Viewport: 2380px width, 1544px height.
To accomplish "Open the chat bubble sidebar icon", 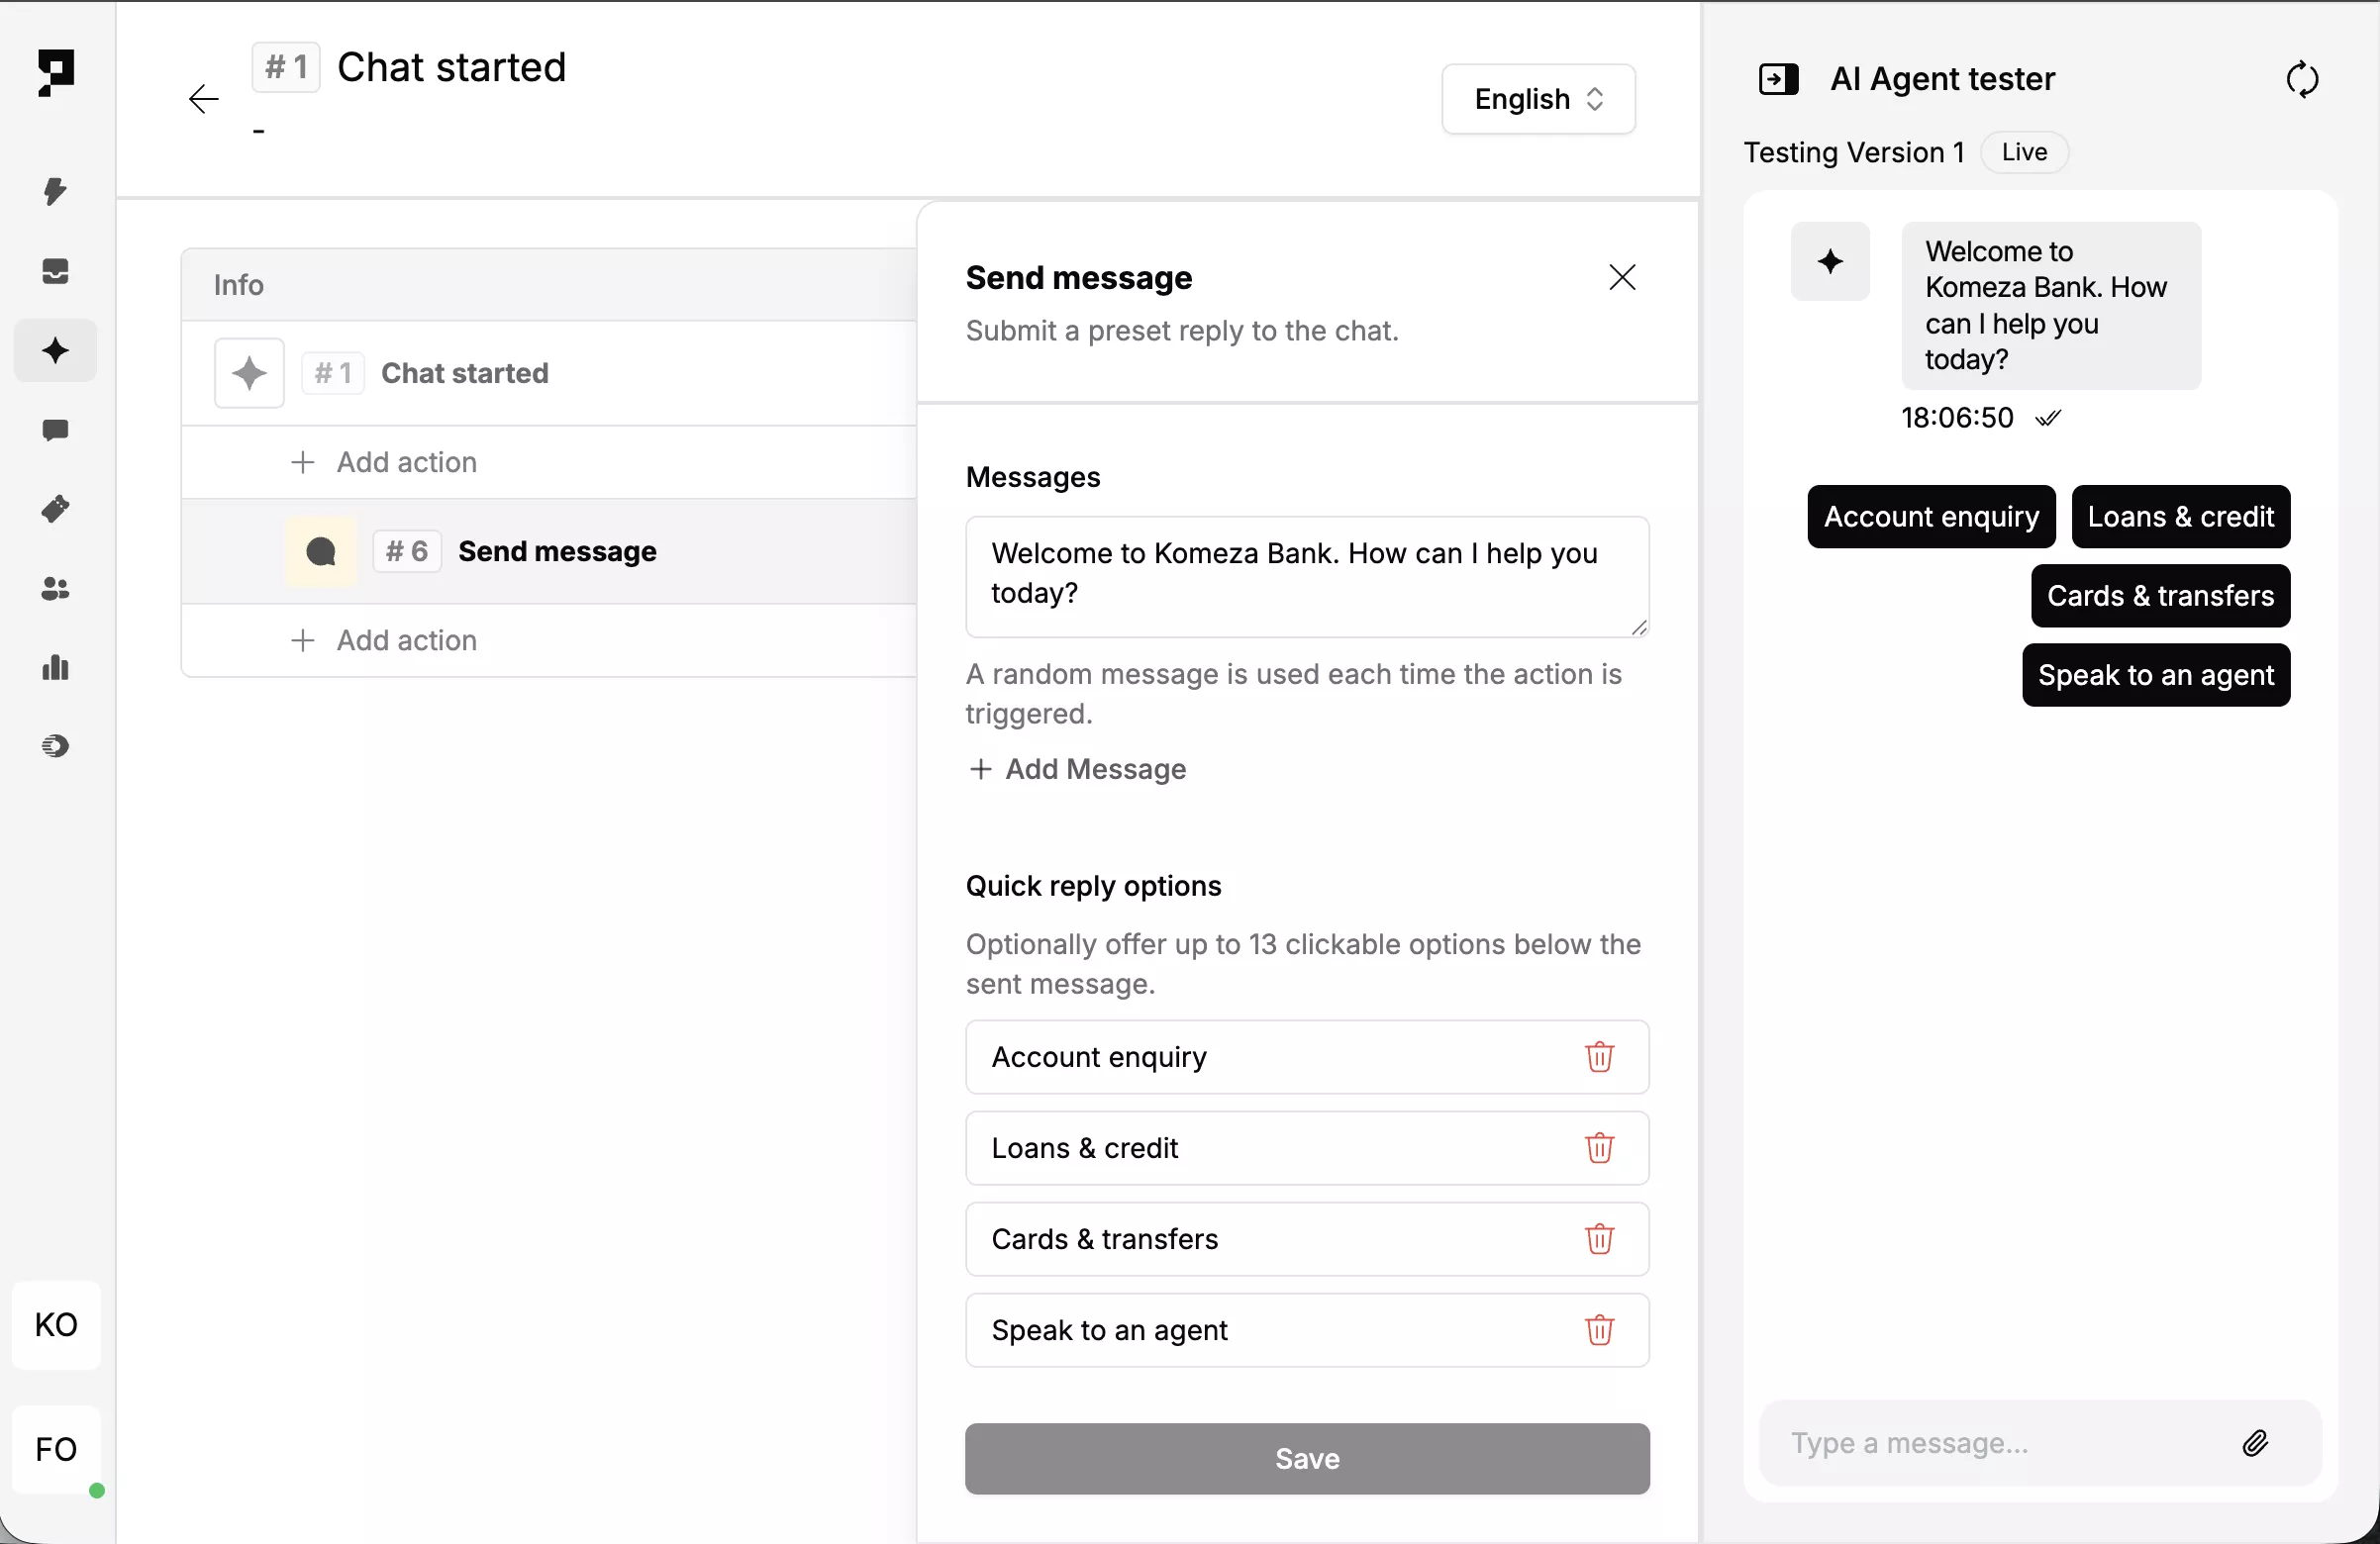I will point(55,430).
